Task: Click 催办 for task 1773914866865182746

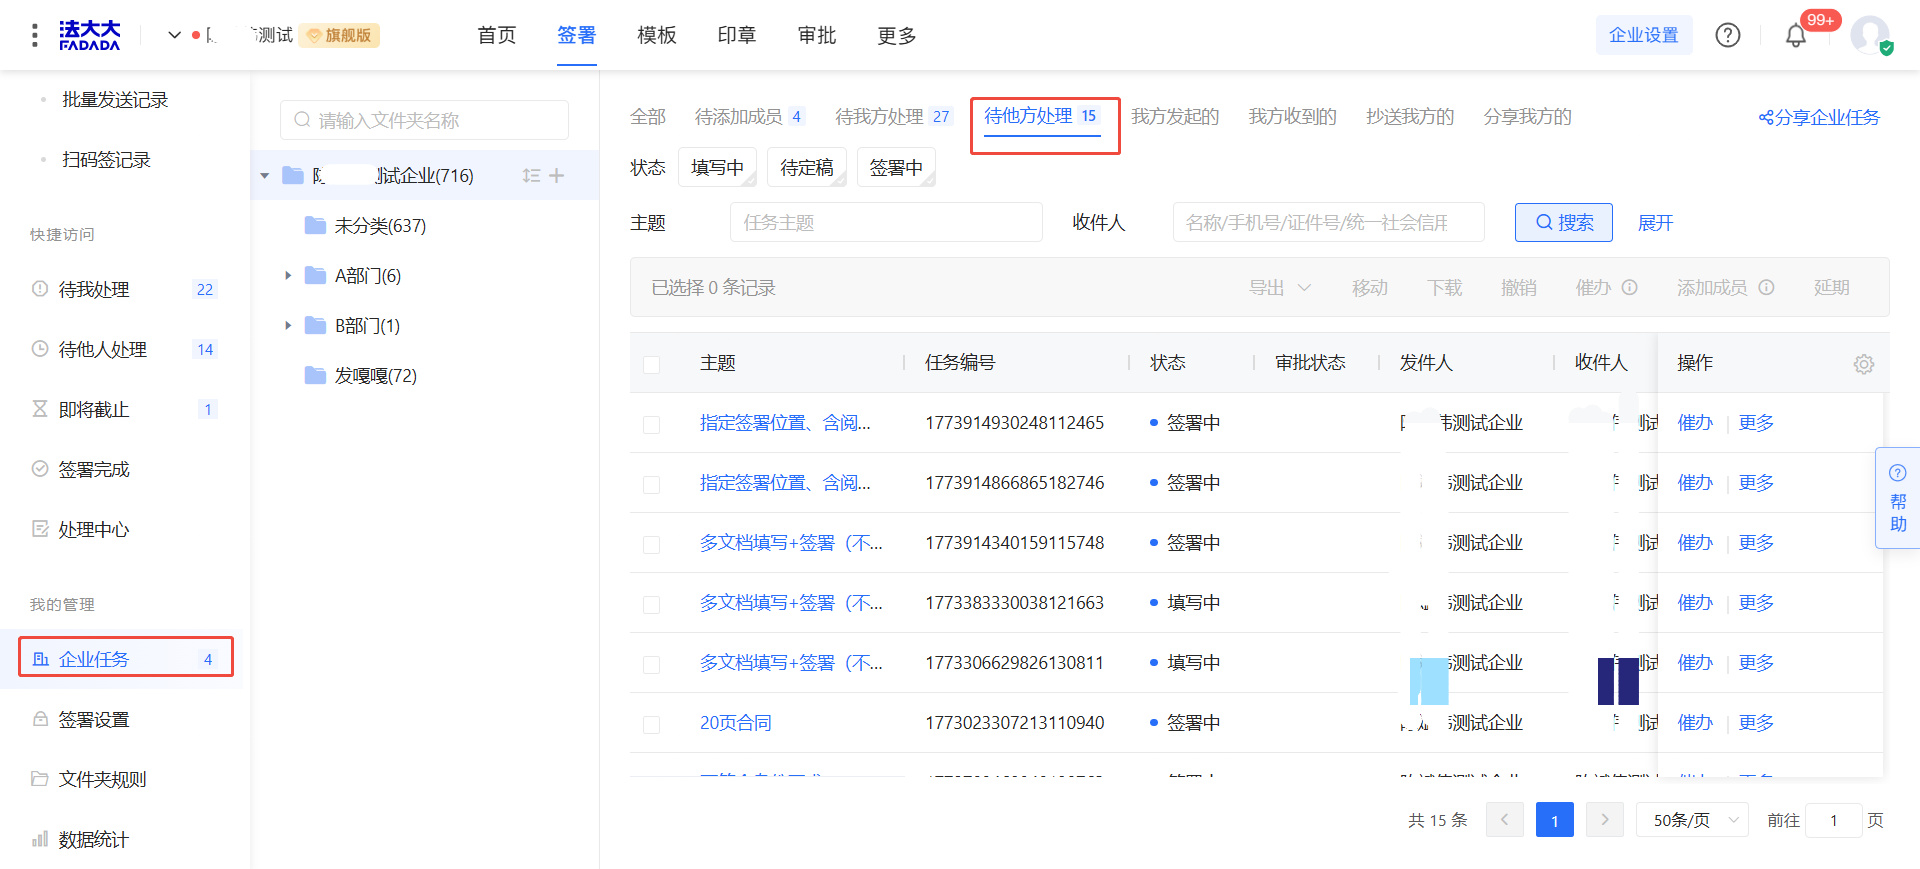Action: 1695,482
